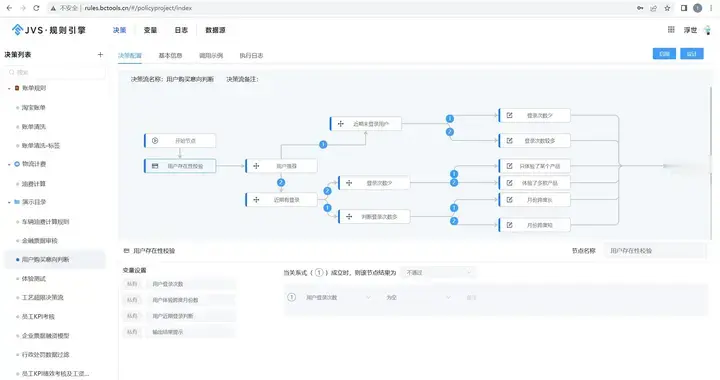Select the 金融票据审核 tree item
This screenshot has height=380, width=720.
[x=39, y=240]
